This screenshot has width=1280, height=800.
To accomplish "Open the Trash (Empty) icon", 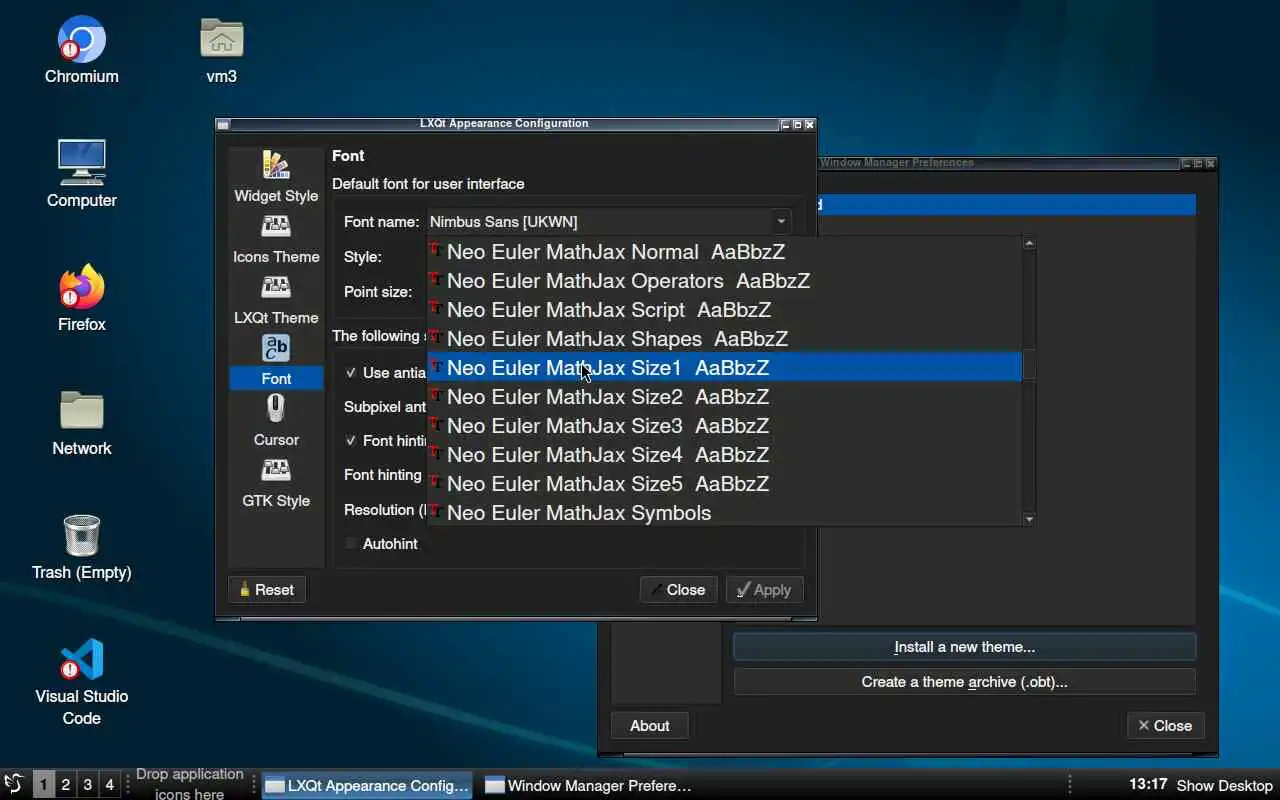I will click(82, 546).
